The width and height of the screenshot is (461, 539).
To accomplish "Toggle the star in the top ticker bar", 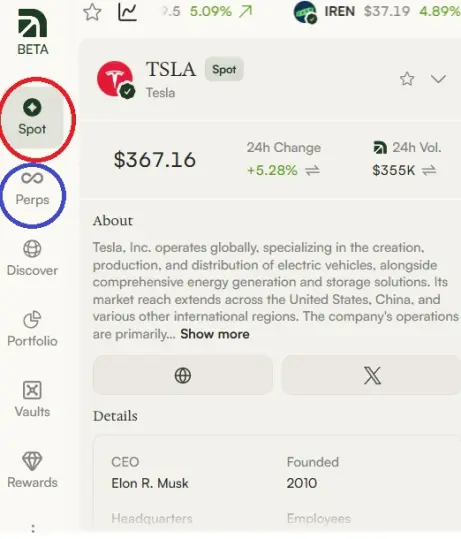I will [92, 12].
